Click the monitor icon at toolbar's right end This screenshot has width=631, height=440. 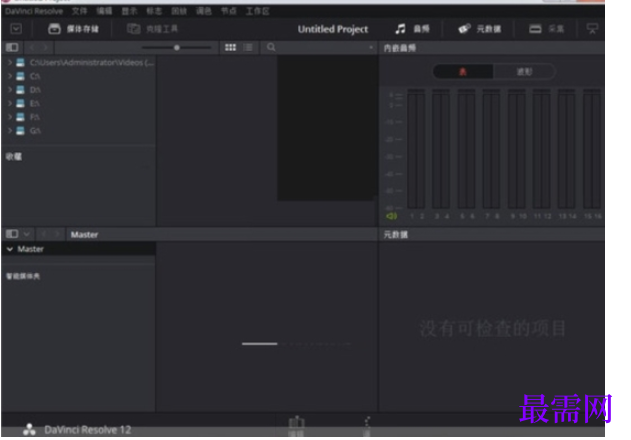[x=592, y=29]
